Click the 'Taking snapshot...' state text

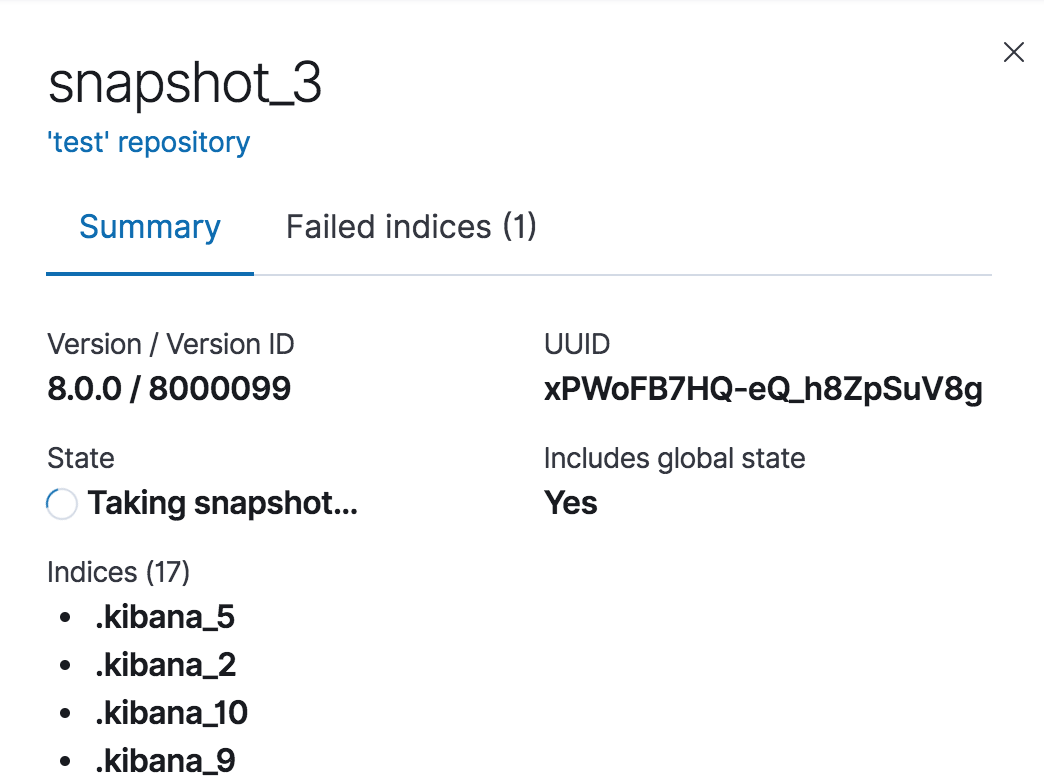click(222, 503)
